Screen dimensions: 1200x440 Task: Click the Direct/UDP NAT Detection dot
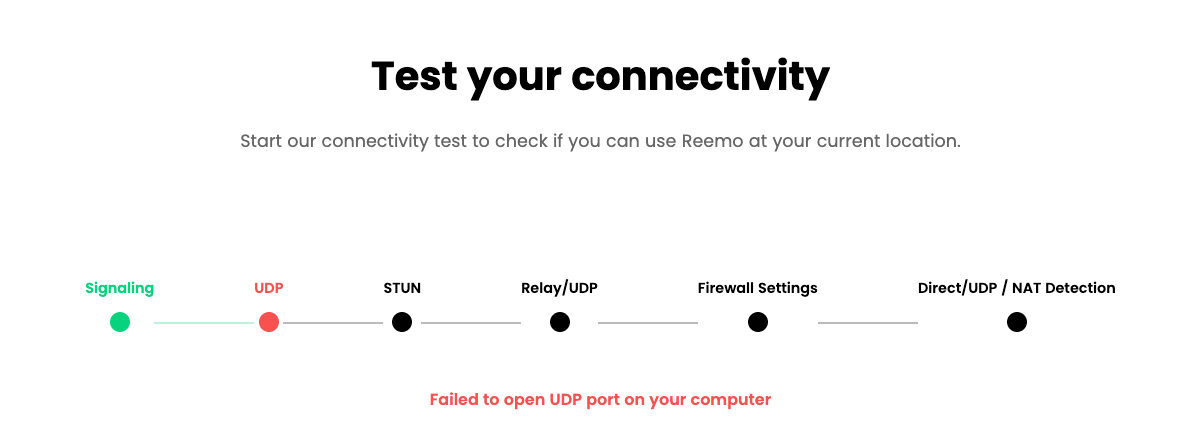1017,322
